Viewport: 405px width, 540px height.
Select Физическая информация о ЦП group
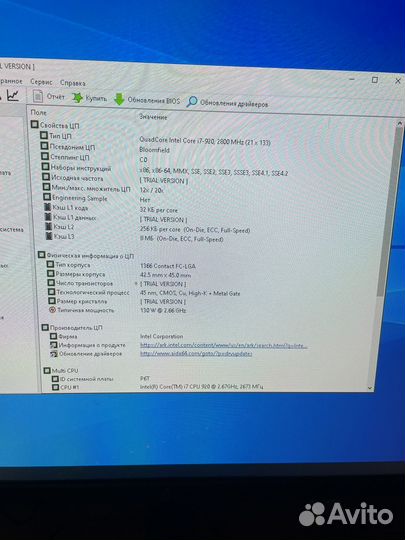86,256
